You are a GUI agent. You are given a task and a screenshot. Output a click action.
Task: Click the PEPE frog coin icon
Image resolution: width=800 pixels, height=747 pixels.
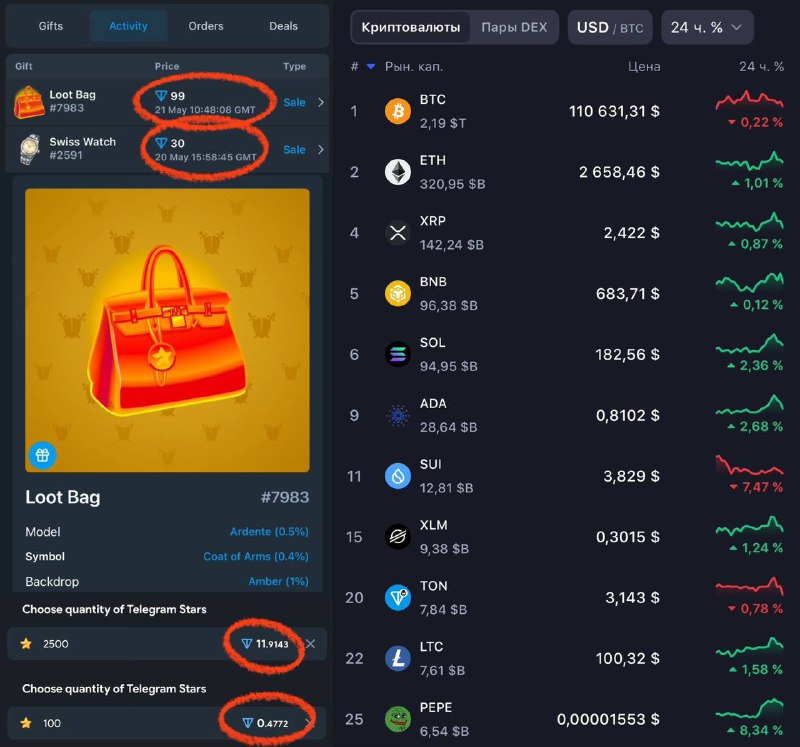[397, 719]
